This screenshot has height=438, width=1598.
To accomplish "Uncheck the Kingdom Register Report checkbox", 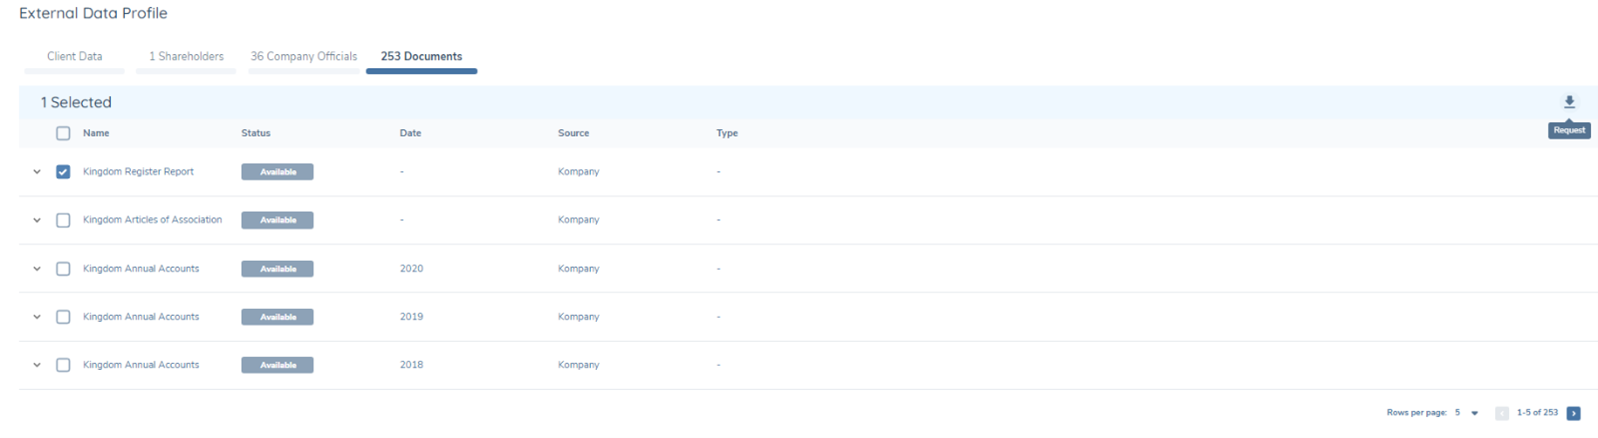I will pyautogui.click(x=63, y=172).
